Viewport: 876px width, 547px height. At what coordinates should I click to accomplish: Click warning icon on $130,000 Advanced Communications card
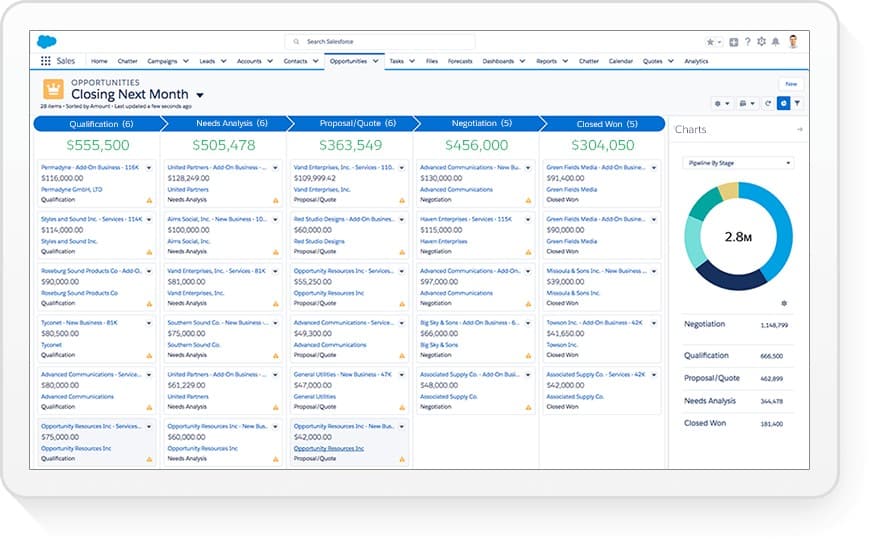528,200
